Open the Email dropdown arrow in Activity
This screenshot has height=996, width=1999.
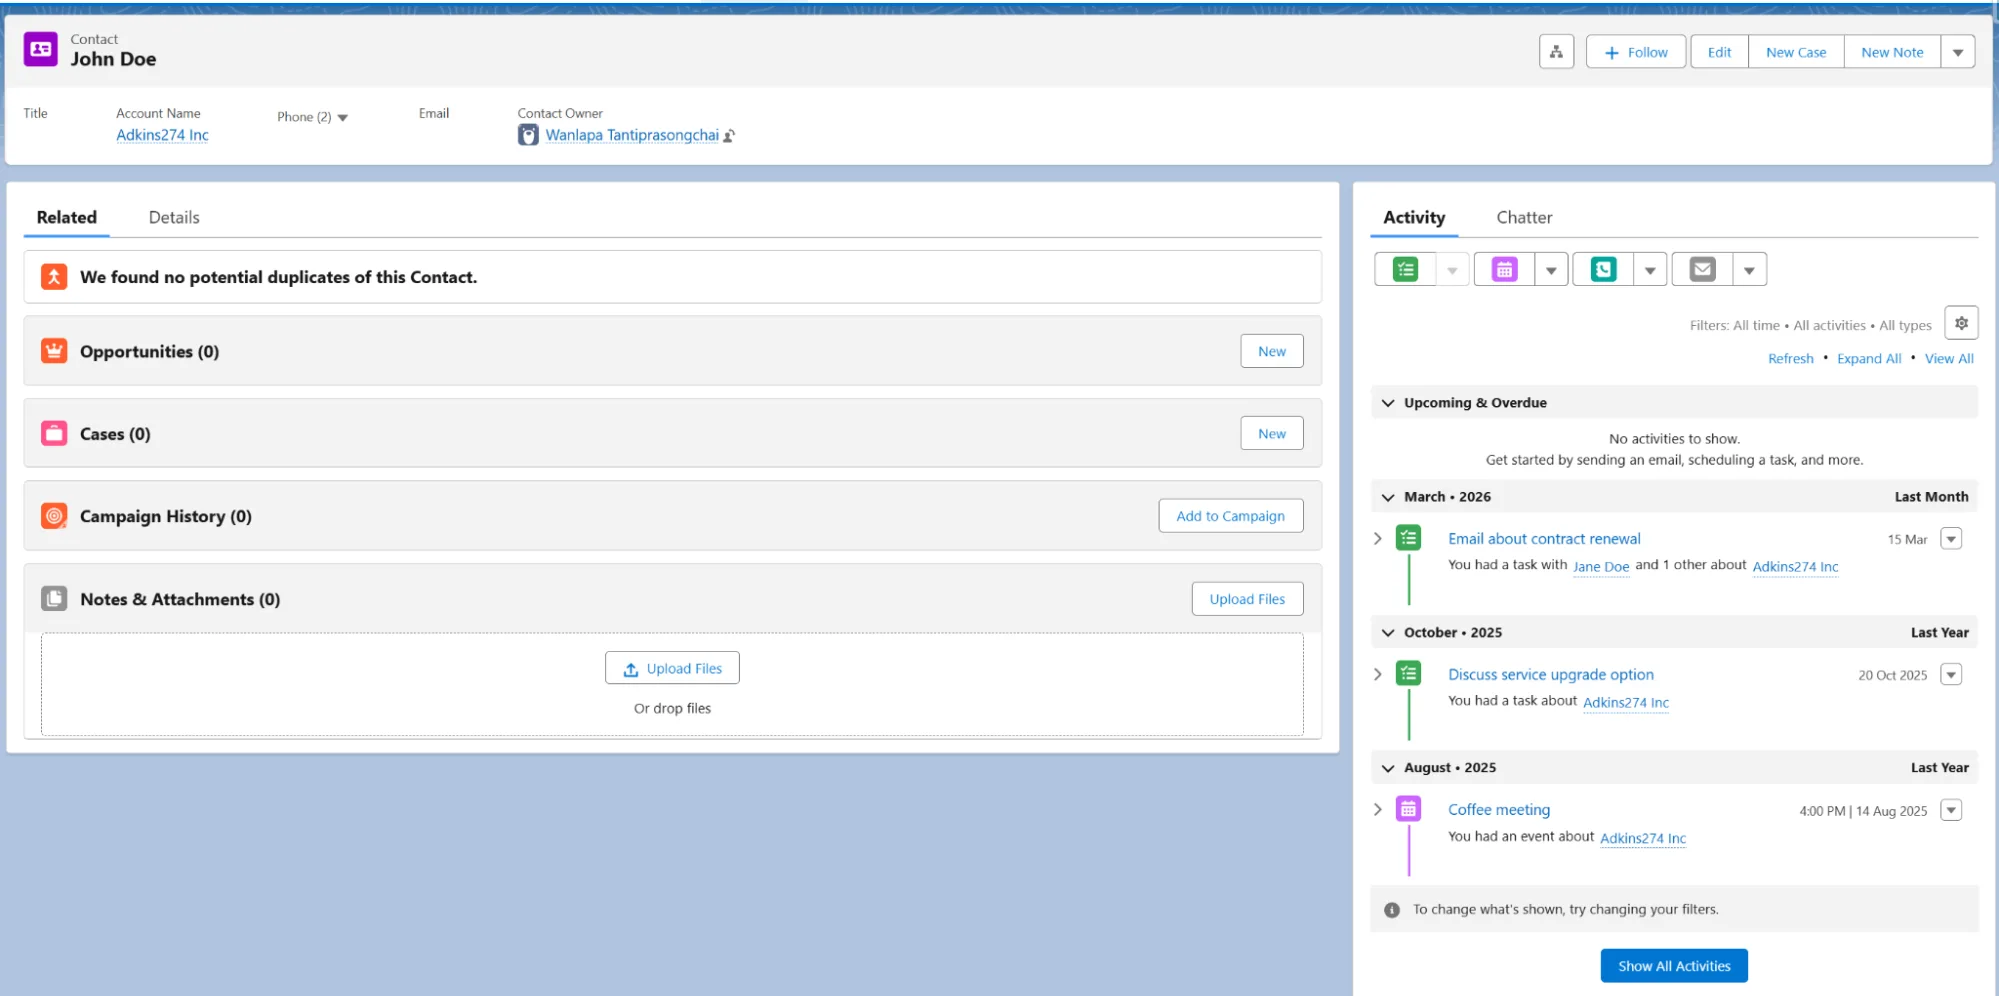(x=1749, y=270)
